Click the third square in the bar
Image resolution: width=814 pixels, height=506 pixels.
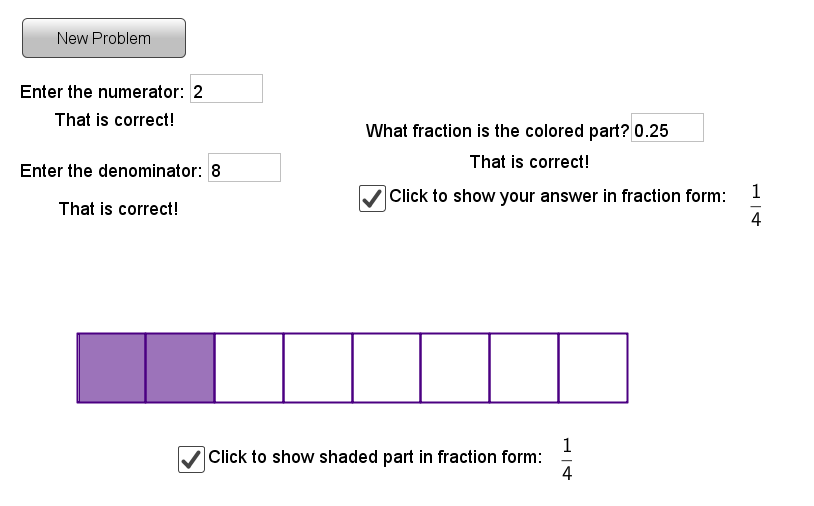(249, 368)
